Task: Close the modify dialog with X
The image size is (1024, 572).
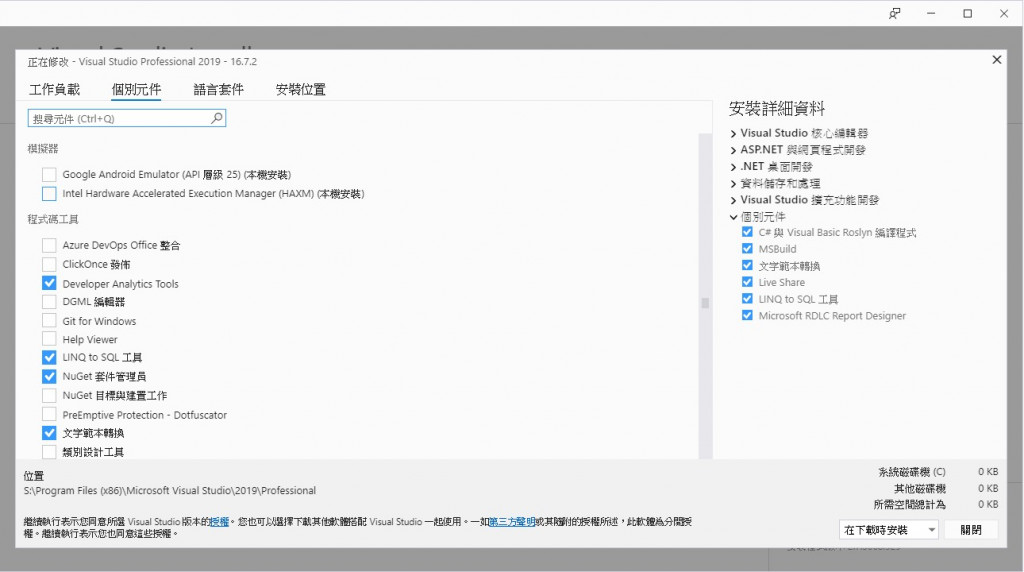Action: coord(997,59)
